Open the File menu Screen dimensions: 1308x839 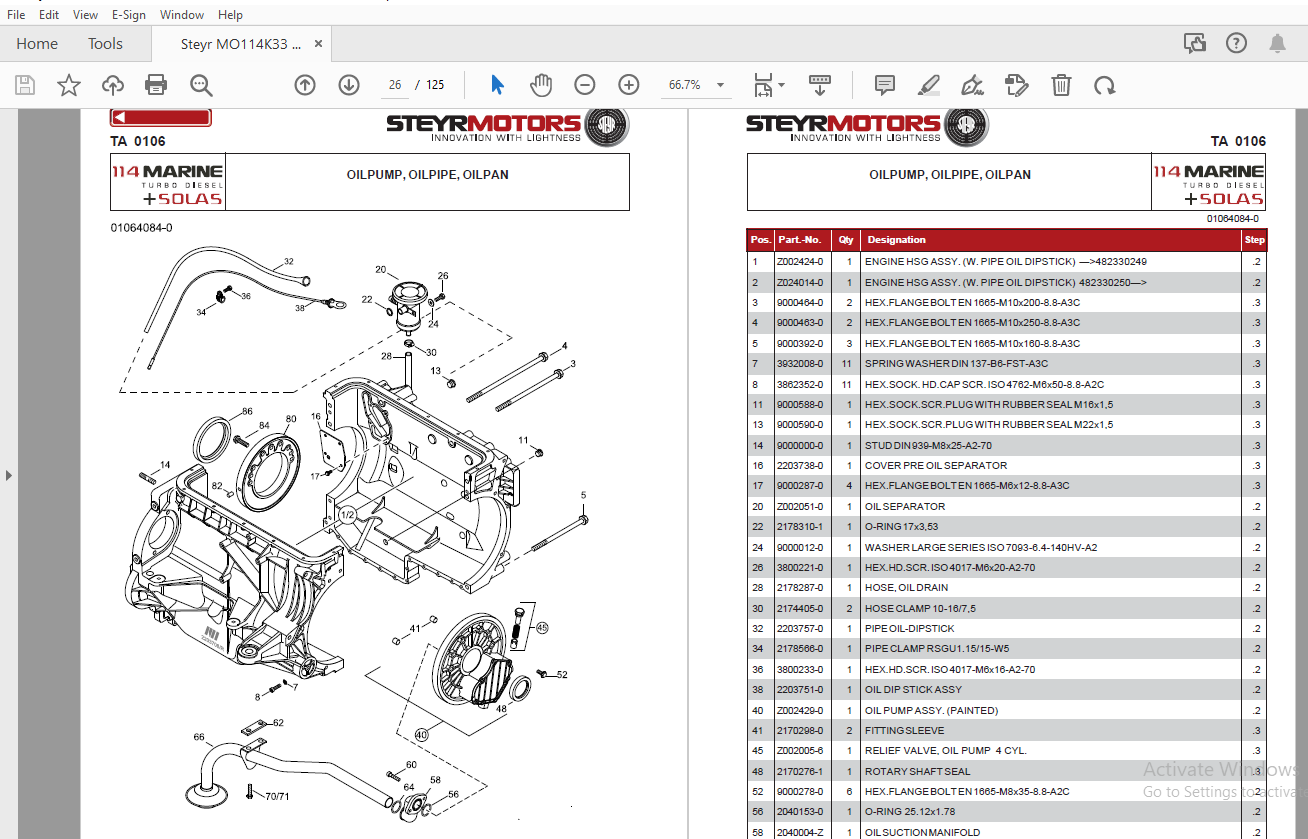click(16, 15)
